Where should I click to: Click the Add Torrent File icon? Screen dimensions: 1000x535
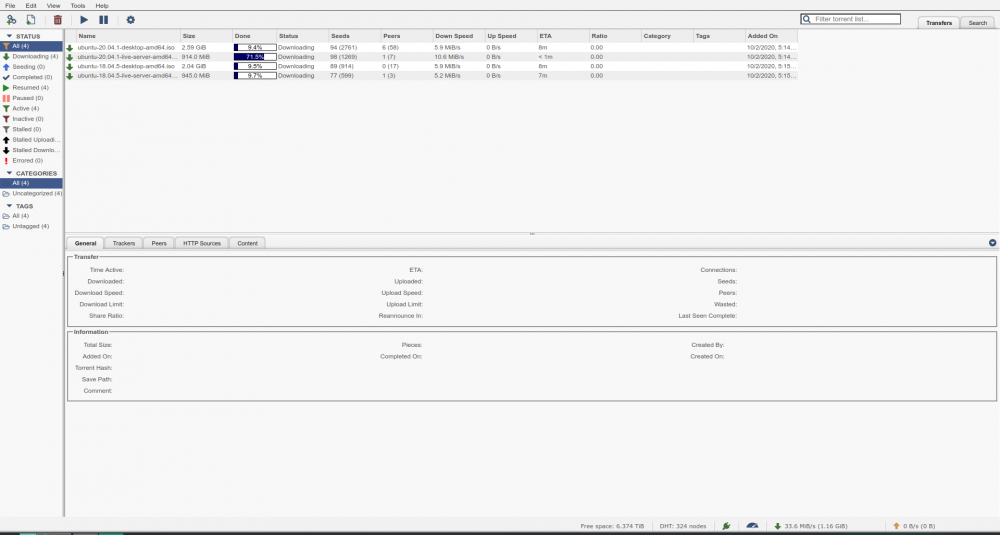[31, 20]
